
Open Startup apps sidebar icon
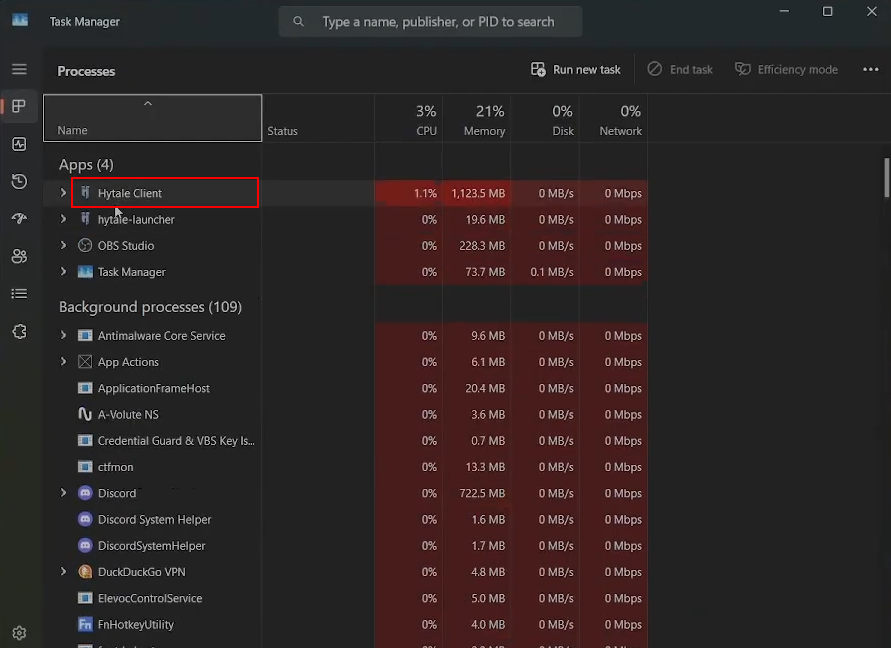(19, 219)
